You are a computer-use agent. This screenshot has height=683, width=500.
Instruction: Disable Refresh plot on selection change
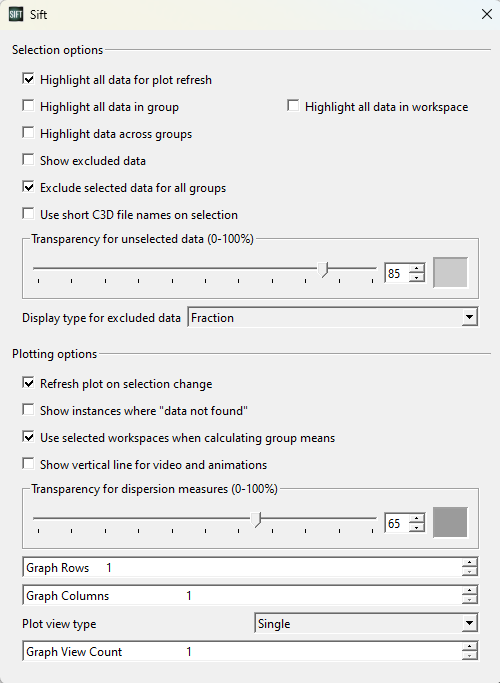pos(28,383)
